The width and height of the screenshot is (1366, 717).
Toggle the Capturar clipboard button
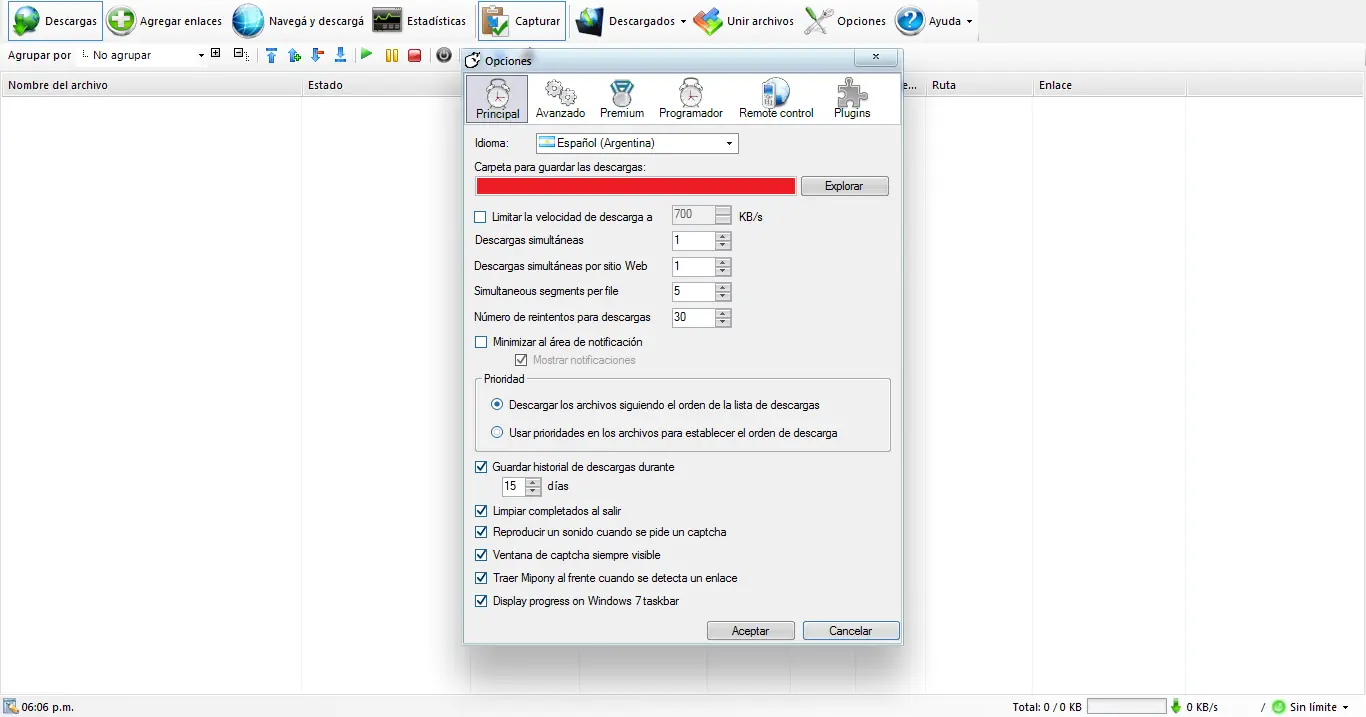click(x=521, y=21)
